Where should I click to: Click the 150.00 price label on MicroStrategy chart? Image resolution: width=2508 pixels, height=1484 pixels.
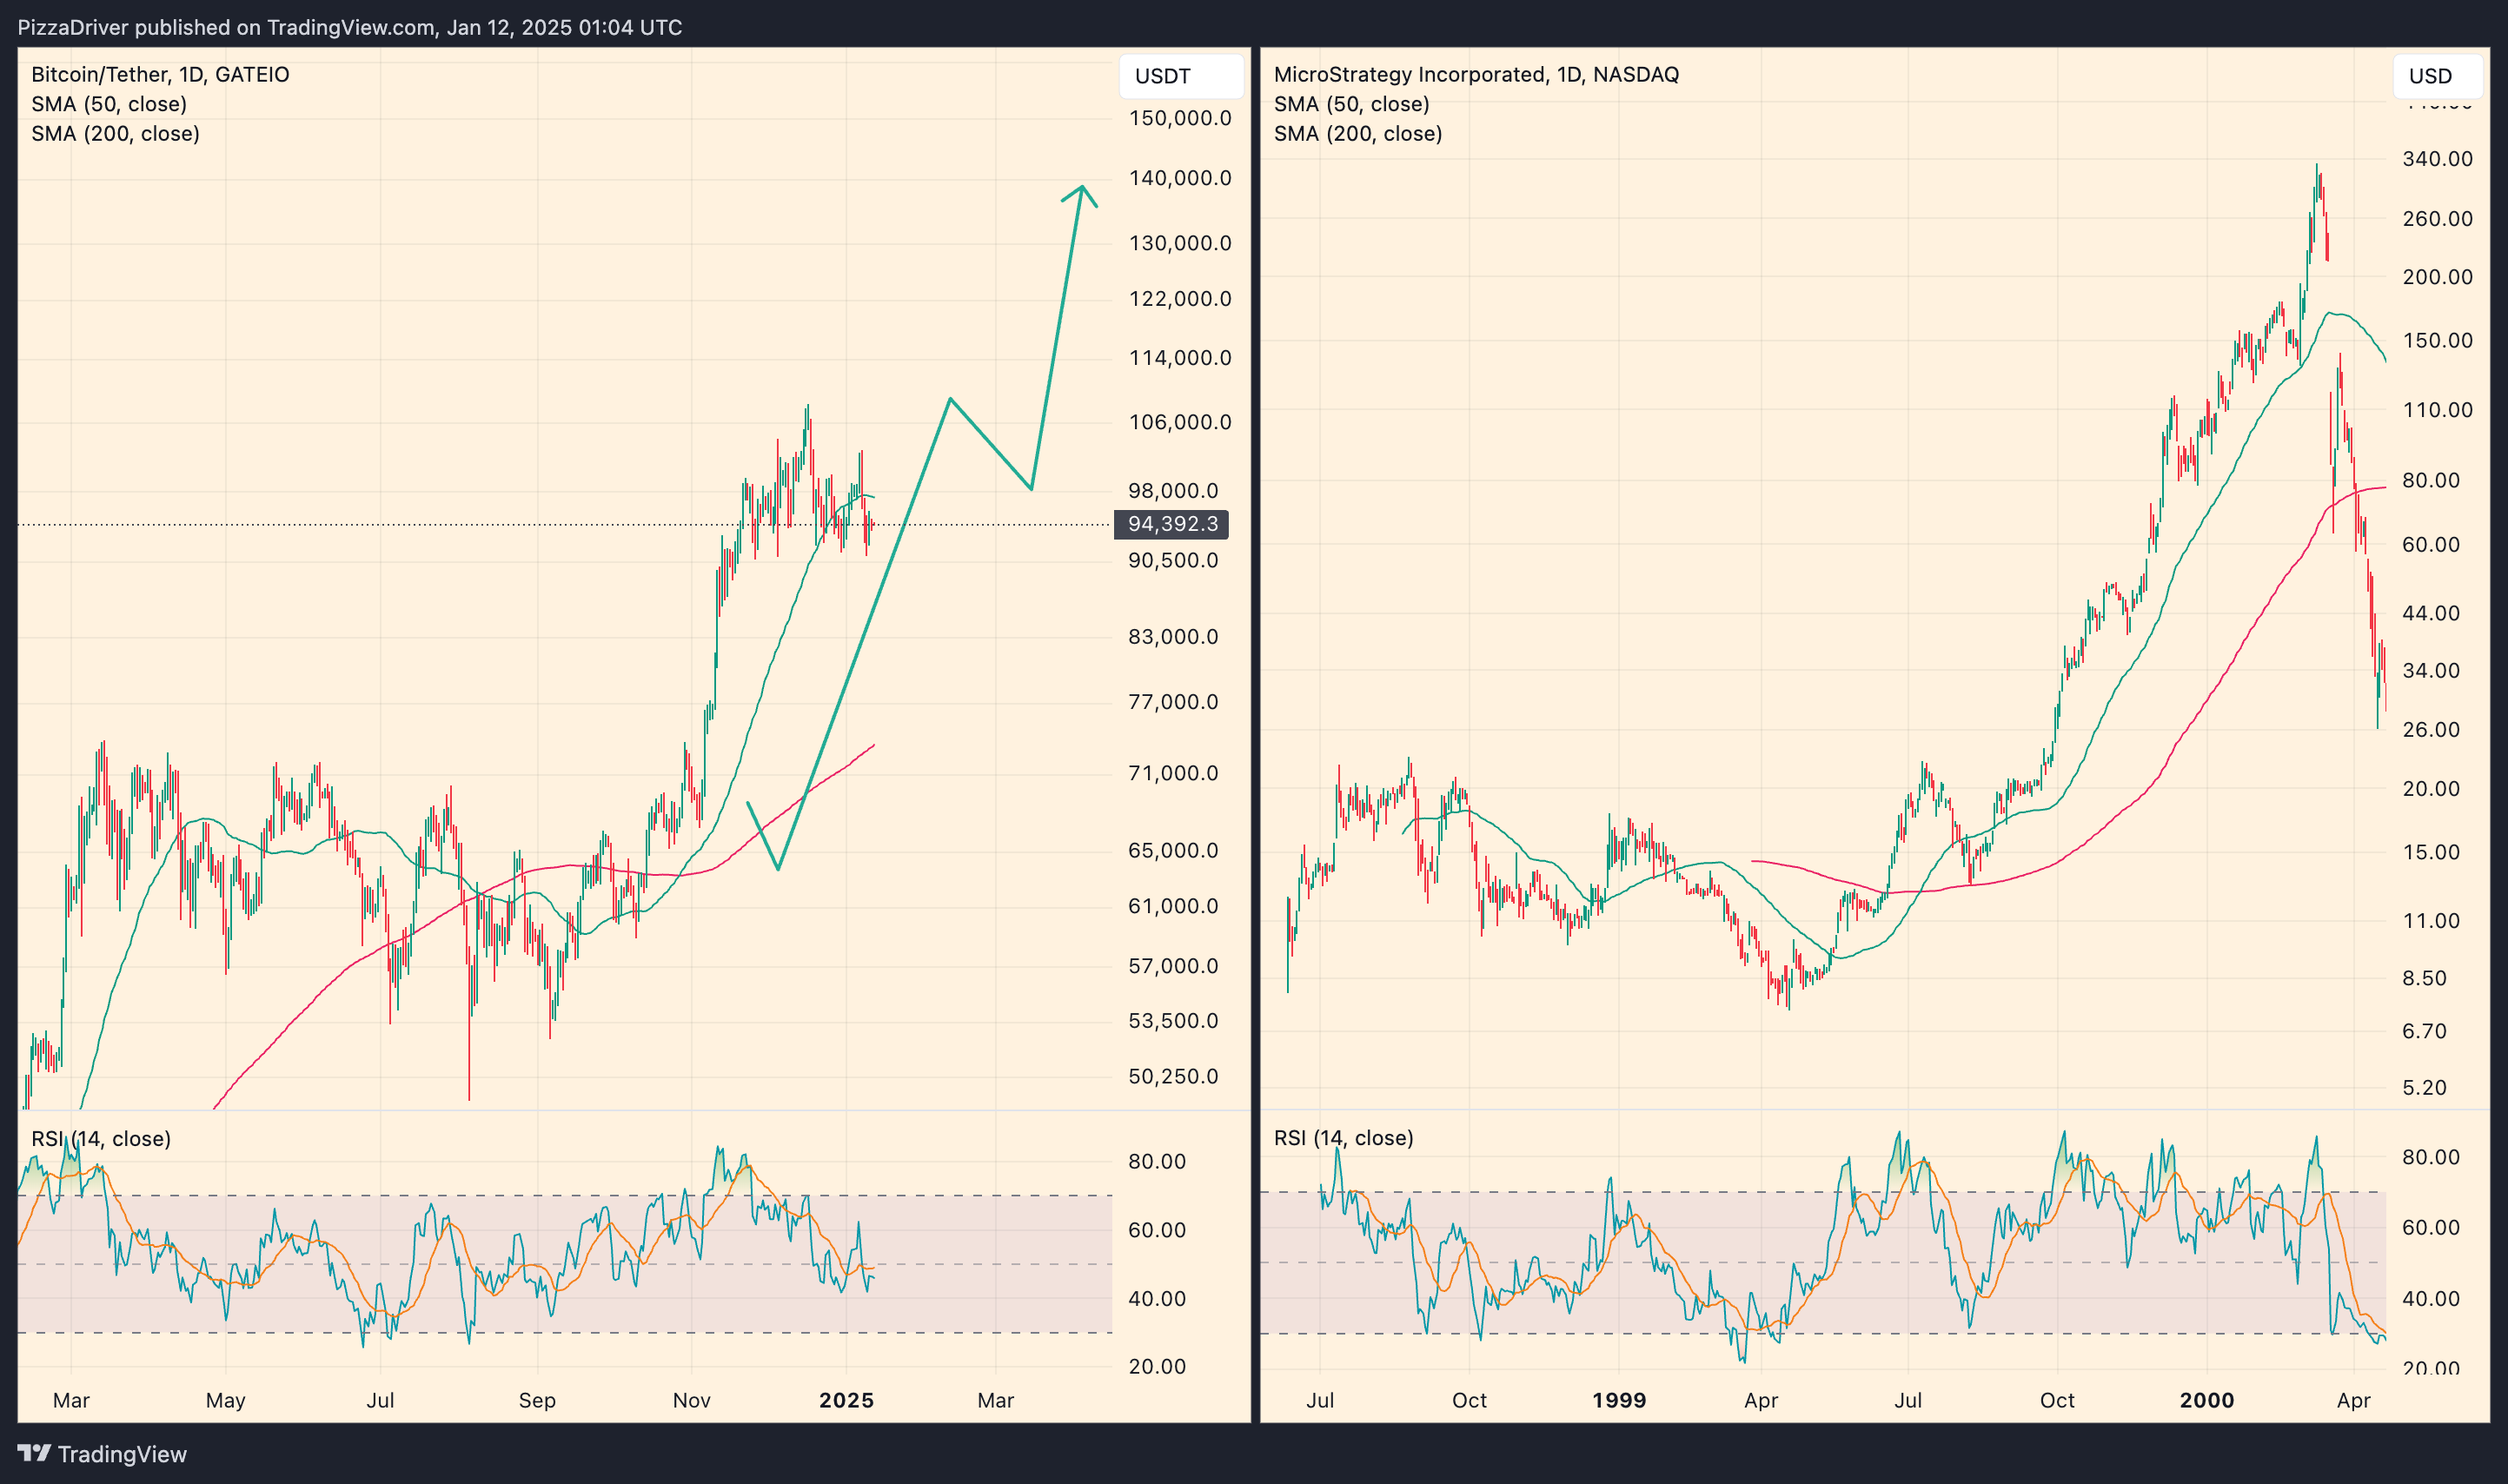[x=2437, y=340]
